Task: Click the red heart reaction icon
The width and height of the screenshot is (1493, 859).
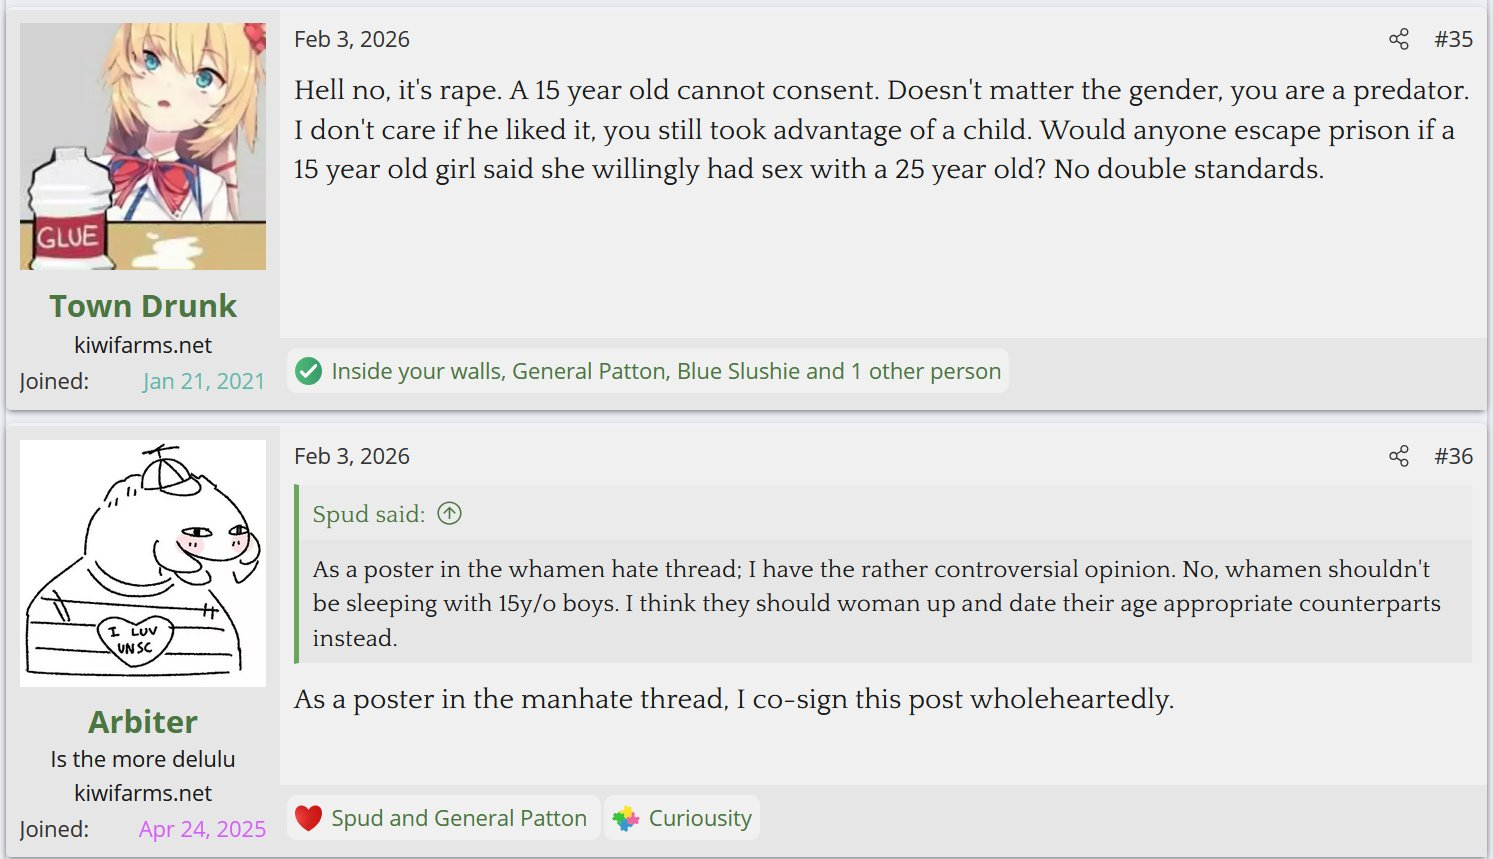Action: (x=309, y=818)
